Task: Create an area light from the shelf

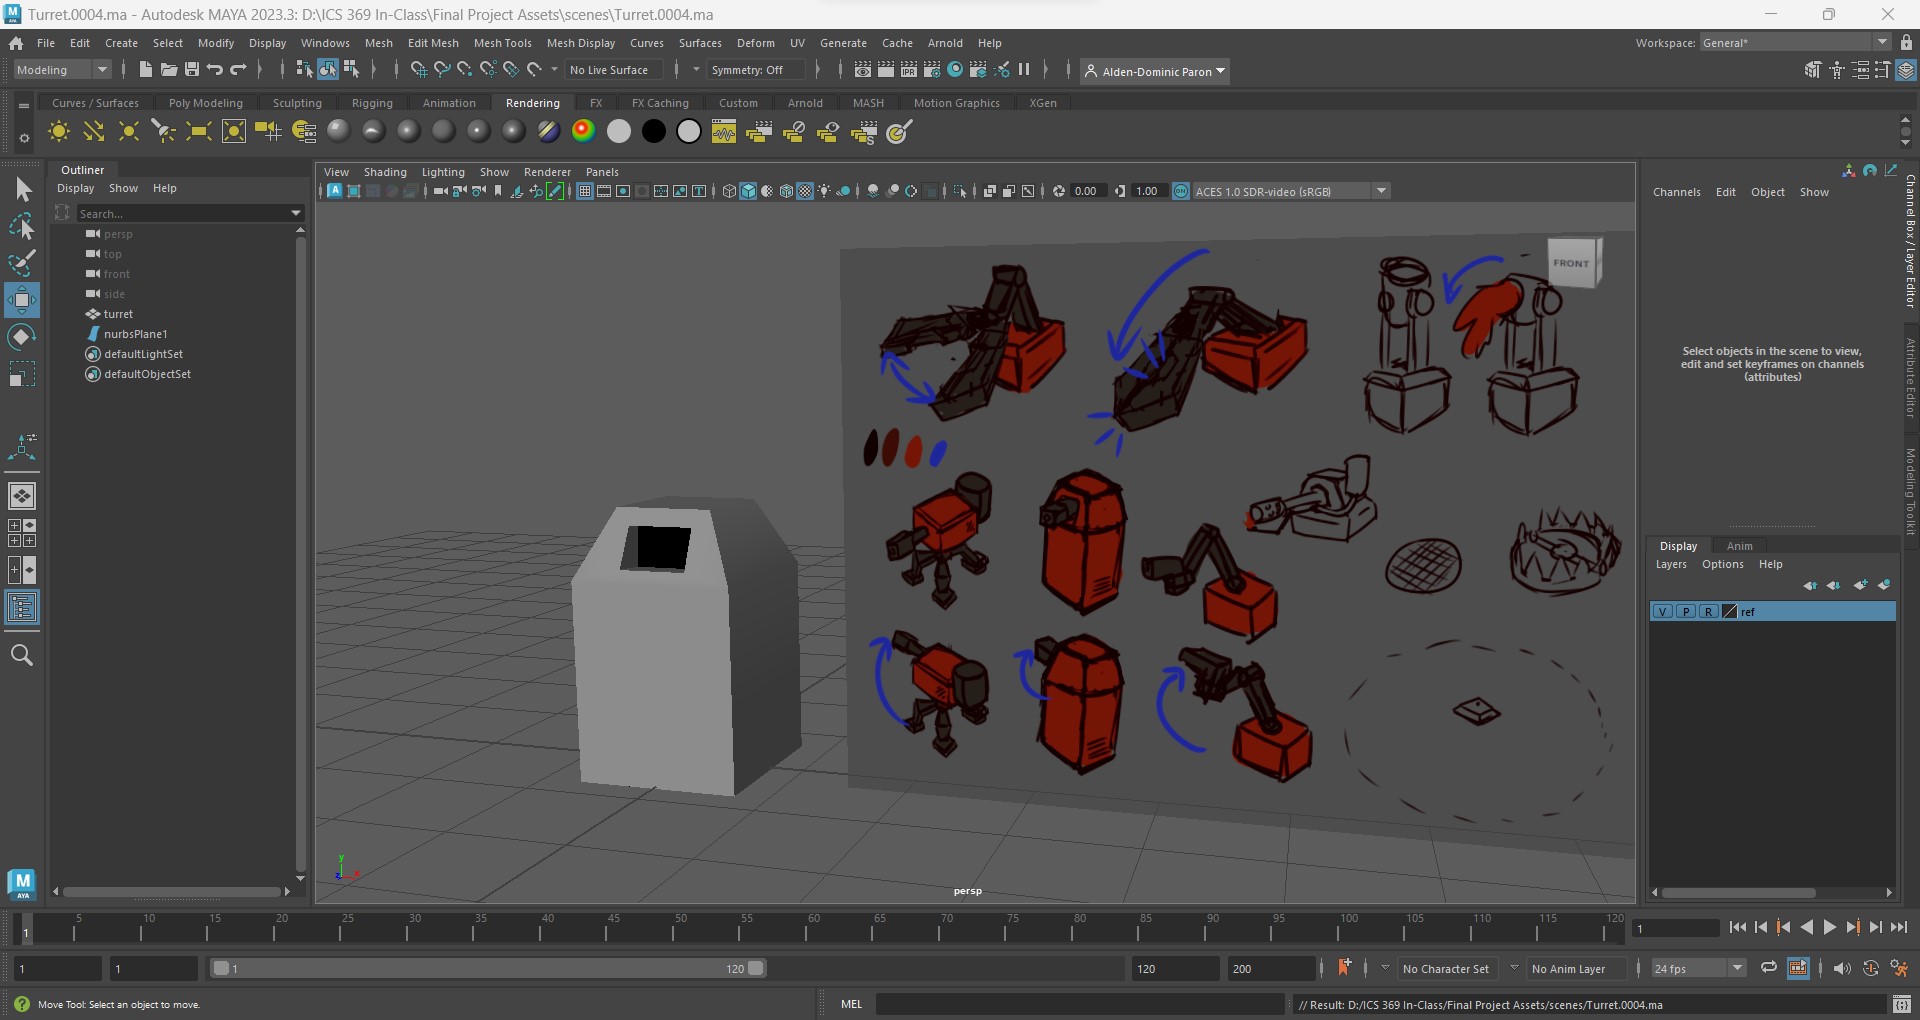Action: point(199,132)
